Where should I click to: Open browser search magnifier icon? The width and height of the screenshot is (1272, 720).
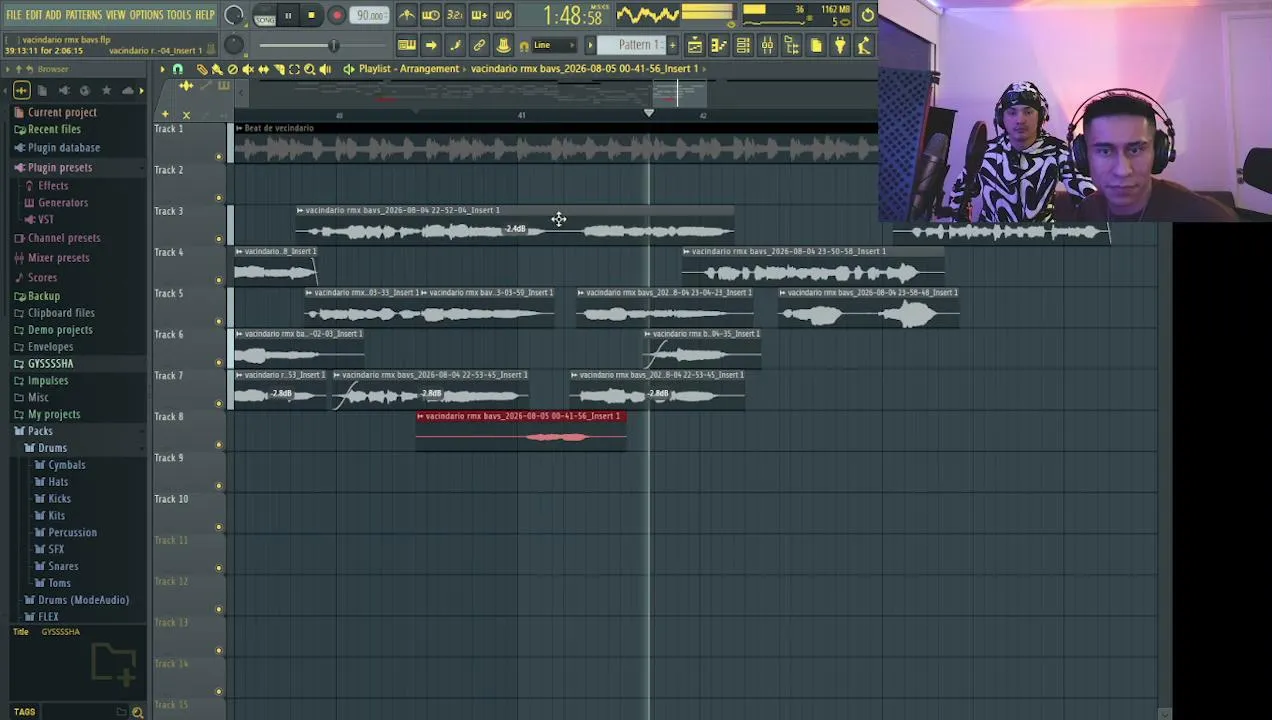click(x=137, y=712)
